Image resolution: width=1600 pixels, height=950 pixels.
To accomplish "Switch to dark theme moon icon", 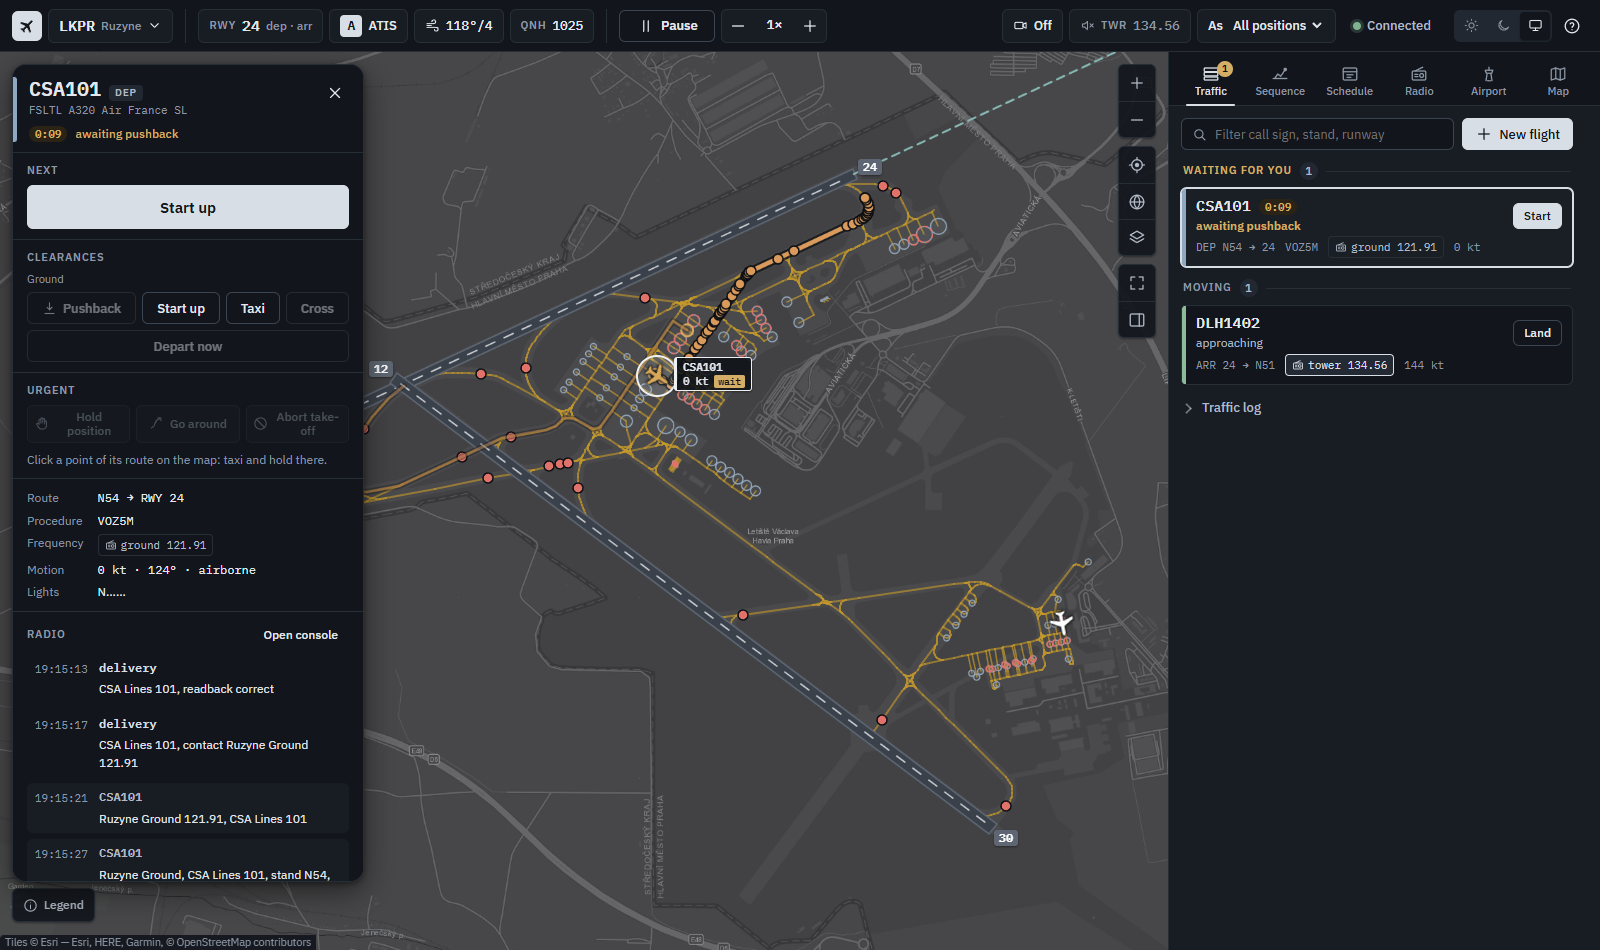I will coord(1503,26).
